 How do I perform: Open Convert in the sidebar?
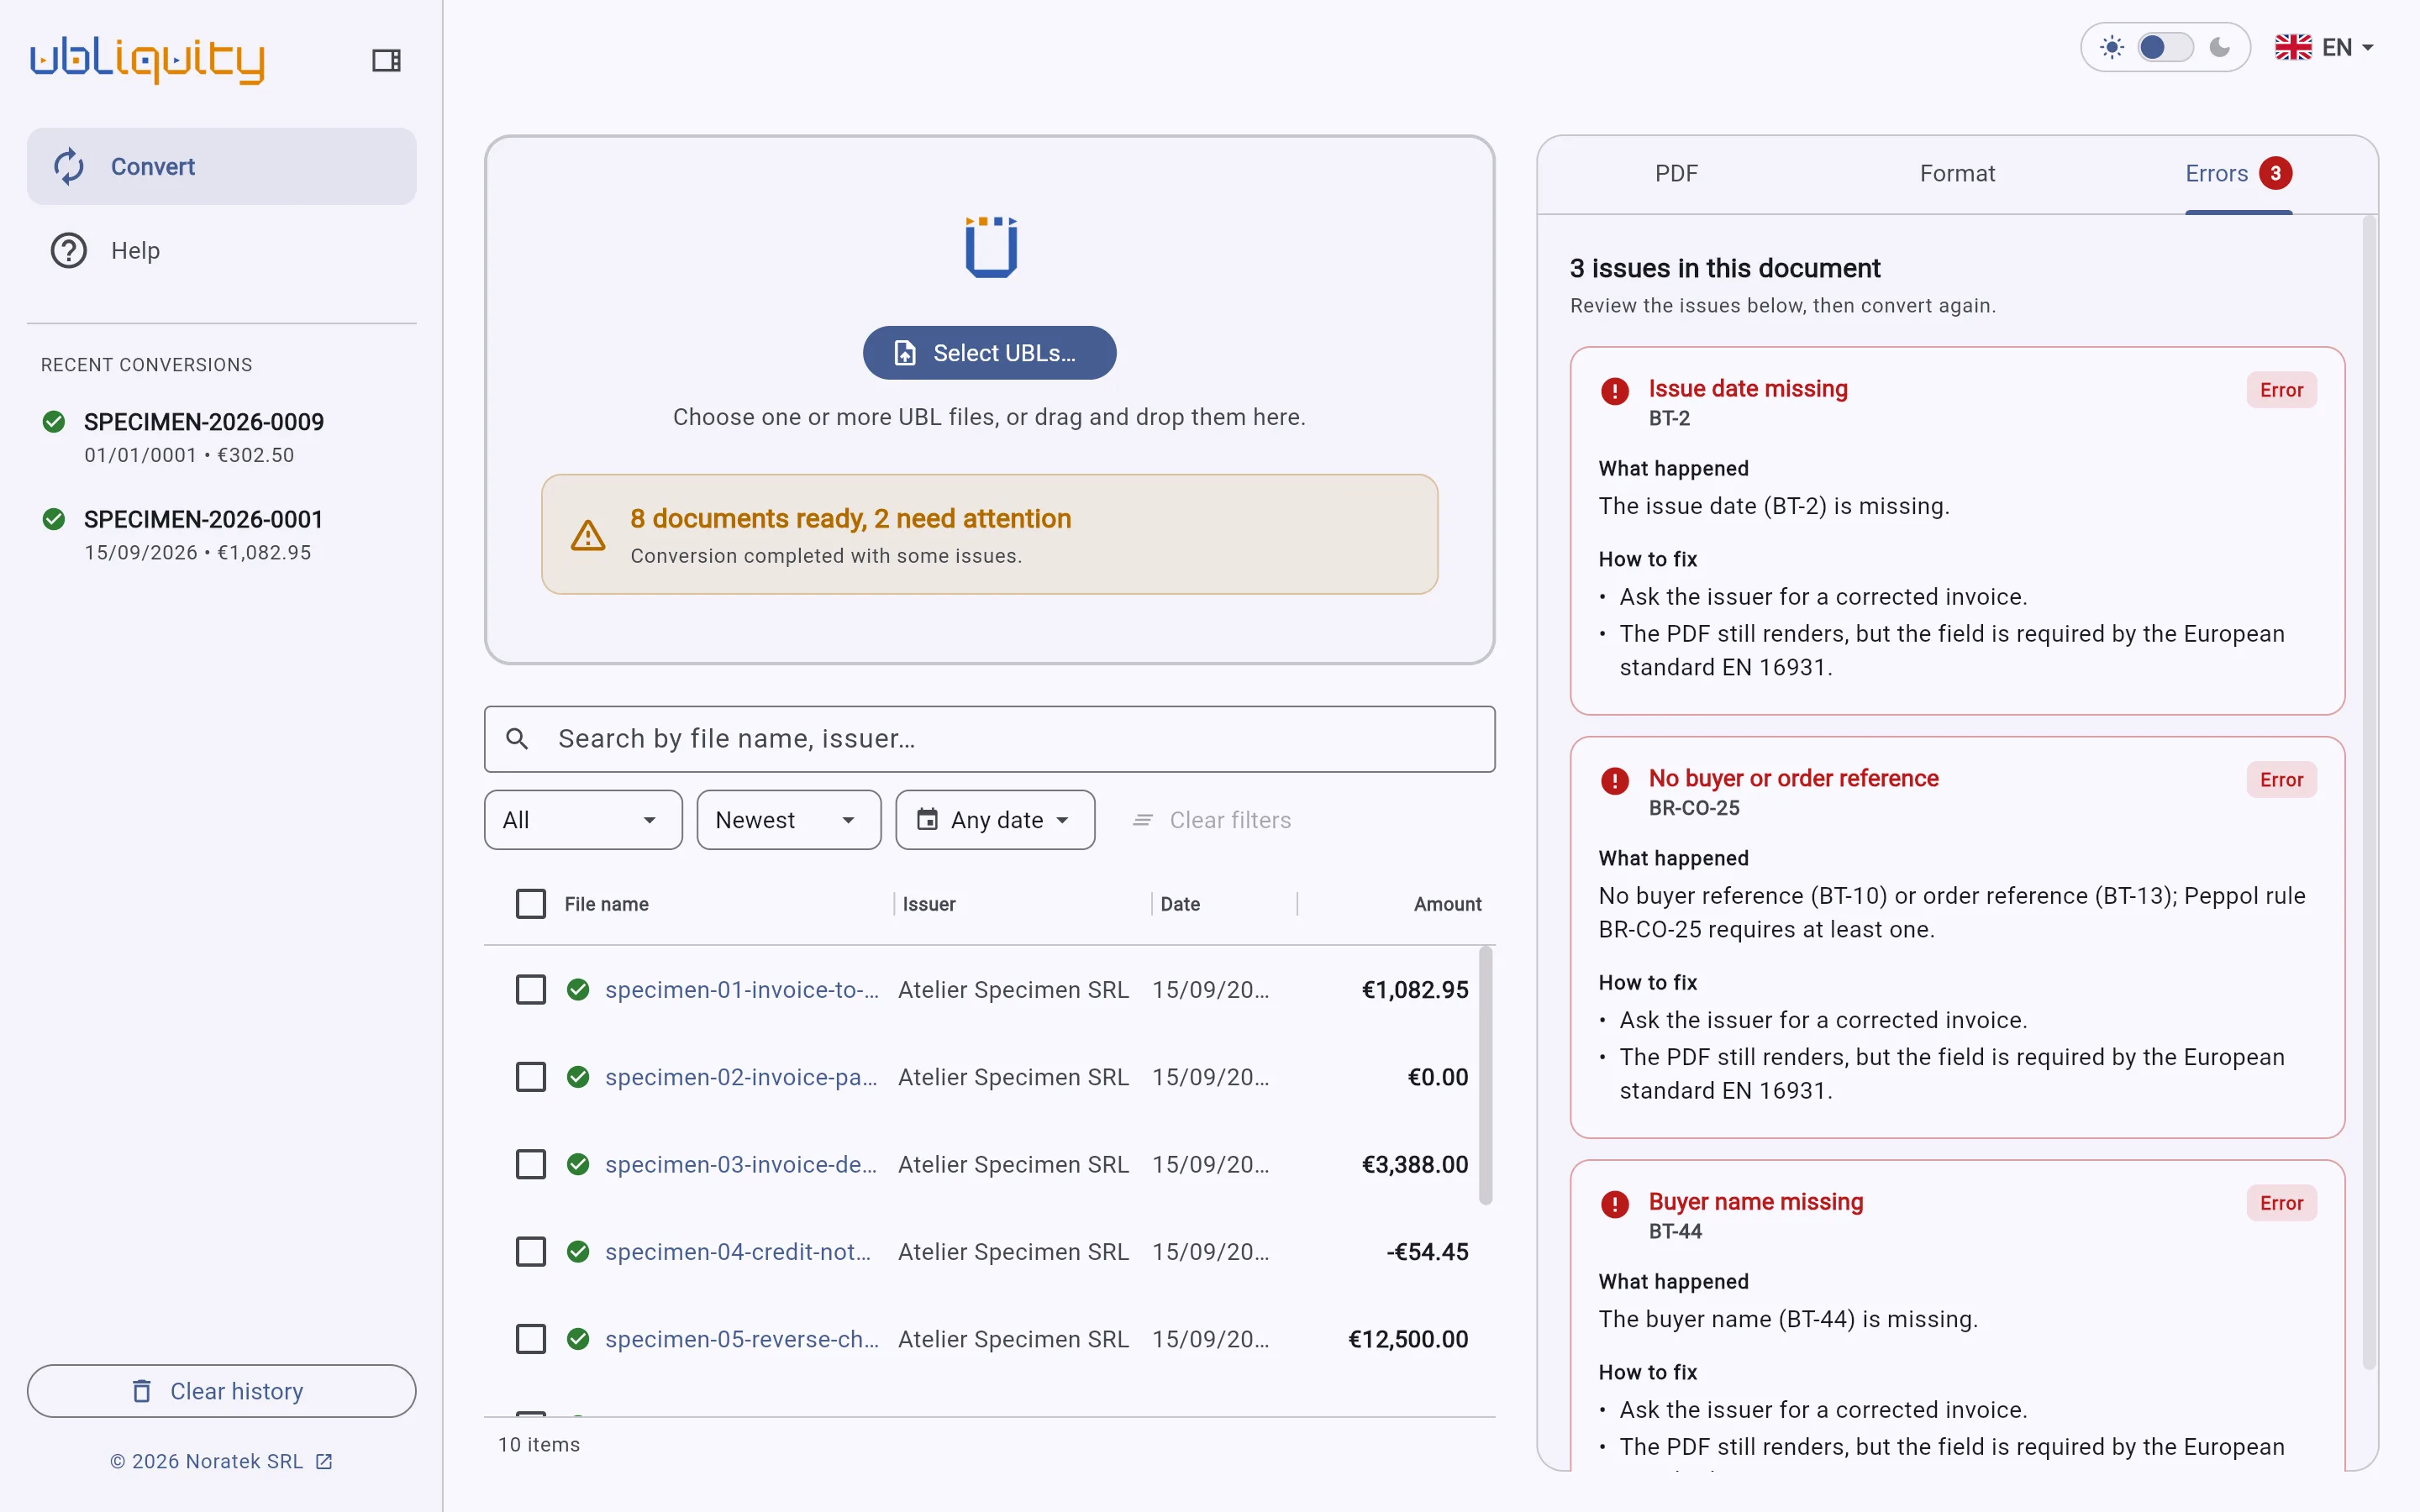pyautogui.click(x=222, y=166)
